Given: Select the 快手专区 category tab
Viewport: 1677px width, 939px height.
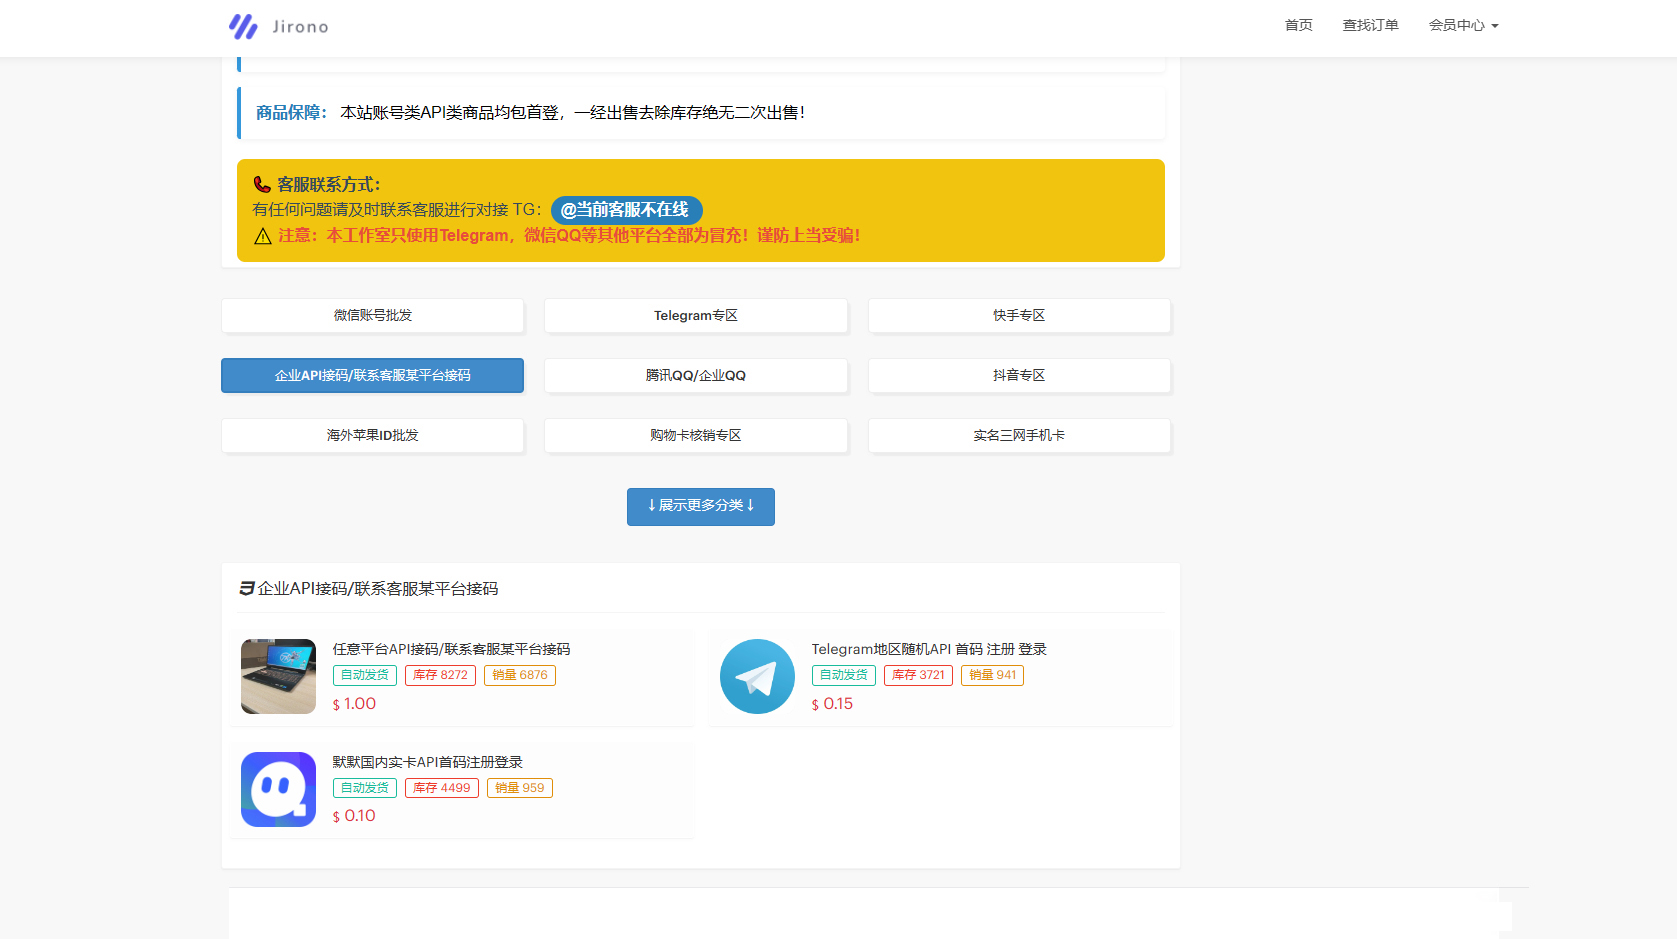Looking at the screenshot, I should point(1019,315).
